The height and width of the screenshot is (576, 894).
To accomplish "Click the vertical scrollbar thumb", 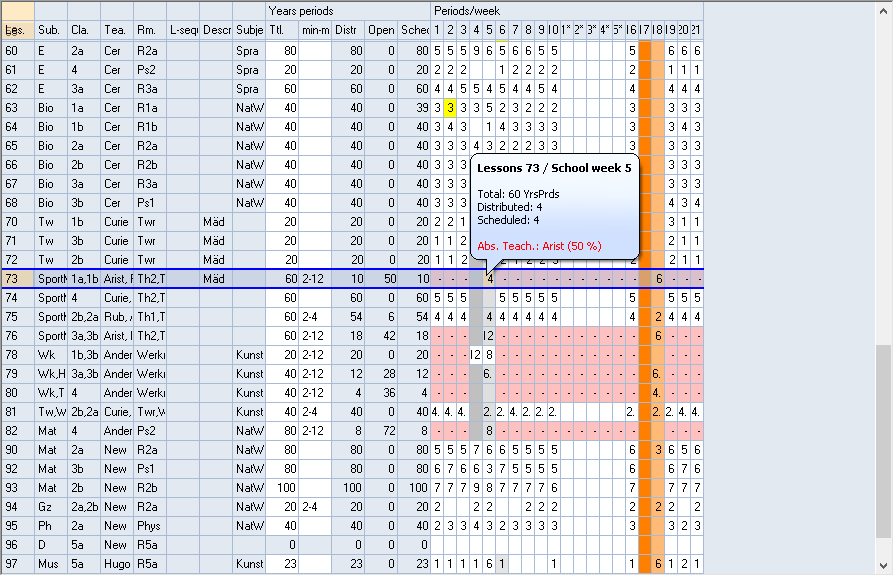I will pos(883,442).
